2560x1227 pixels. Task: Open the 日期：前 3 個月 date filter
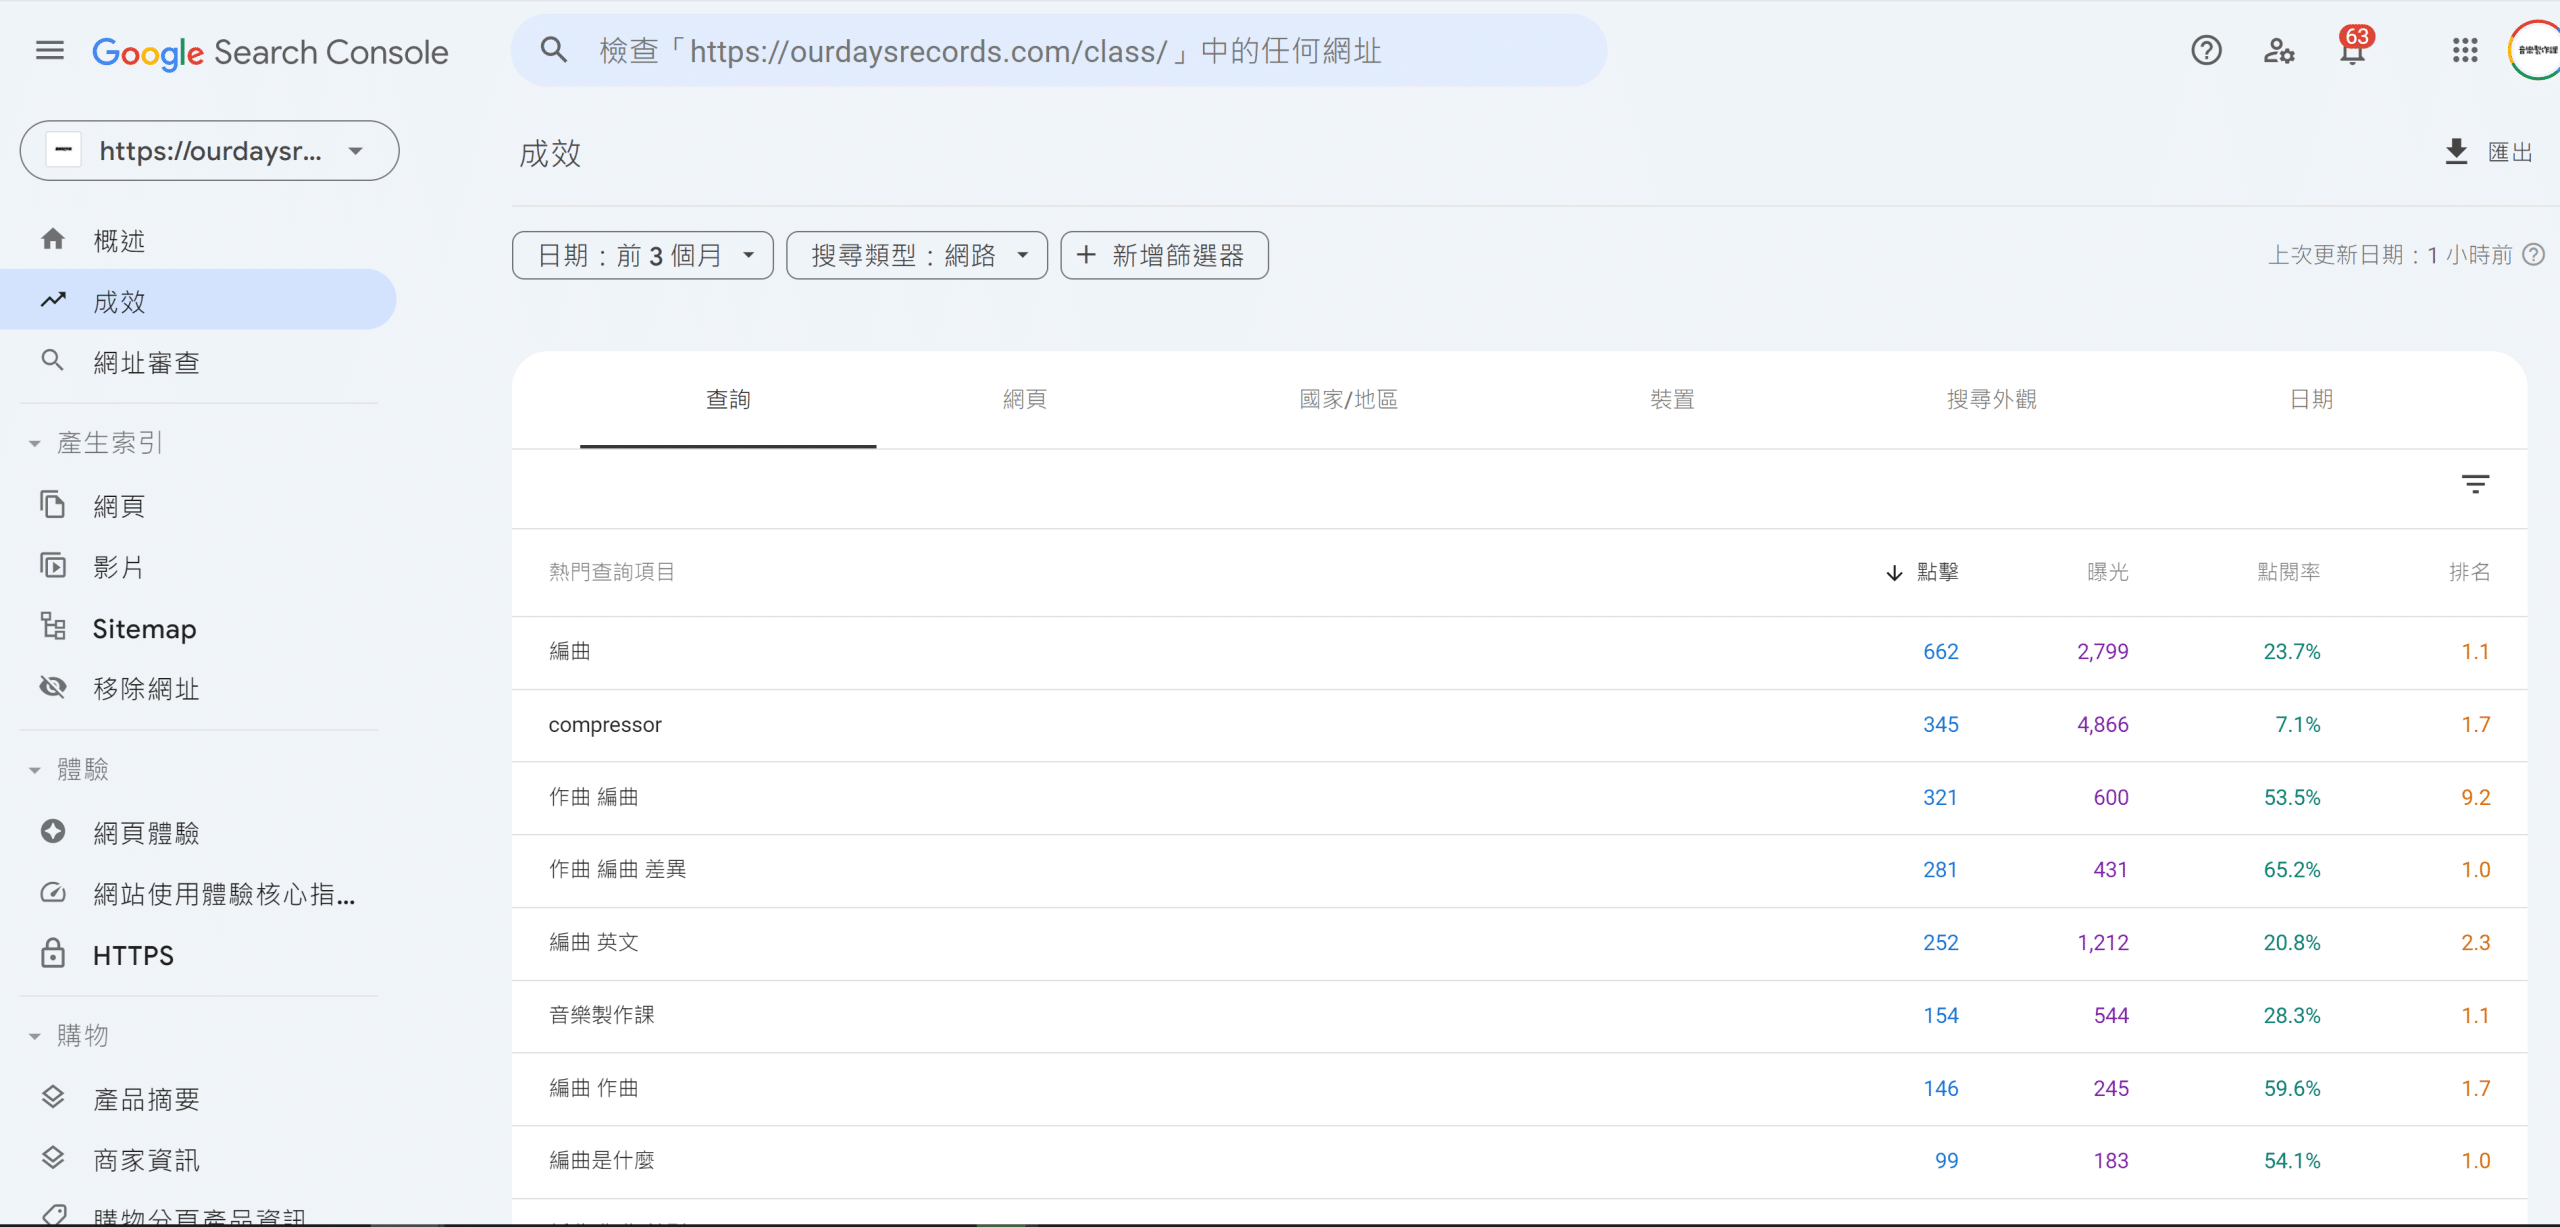click(642, 256)
